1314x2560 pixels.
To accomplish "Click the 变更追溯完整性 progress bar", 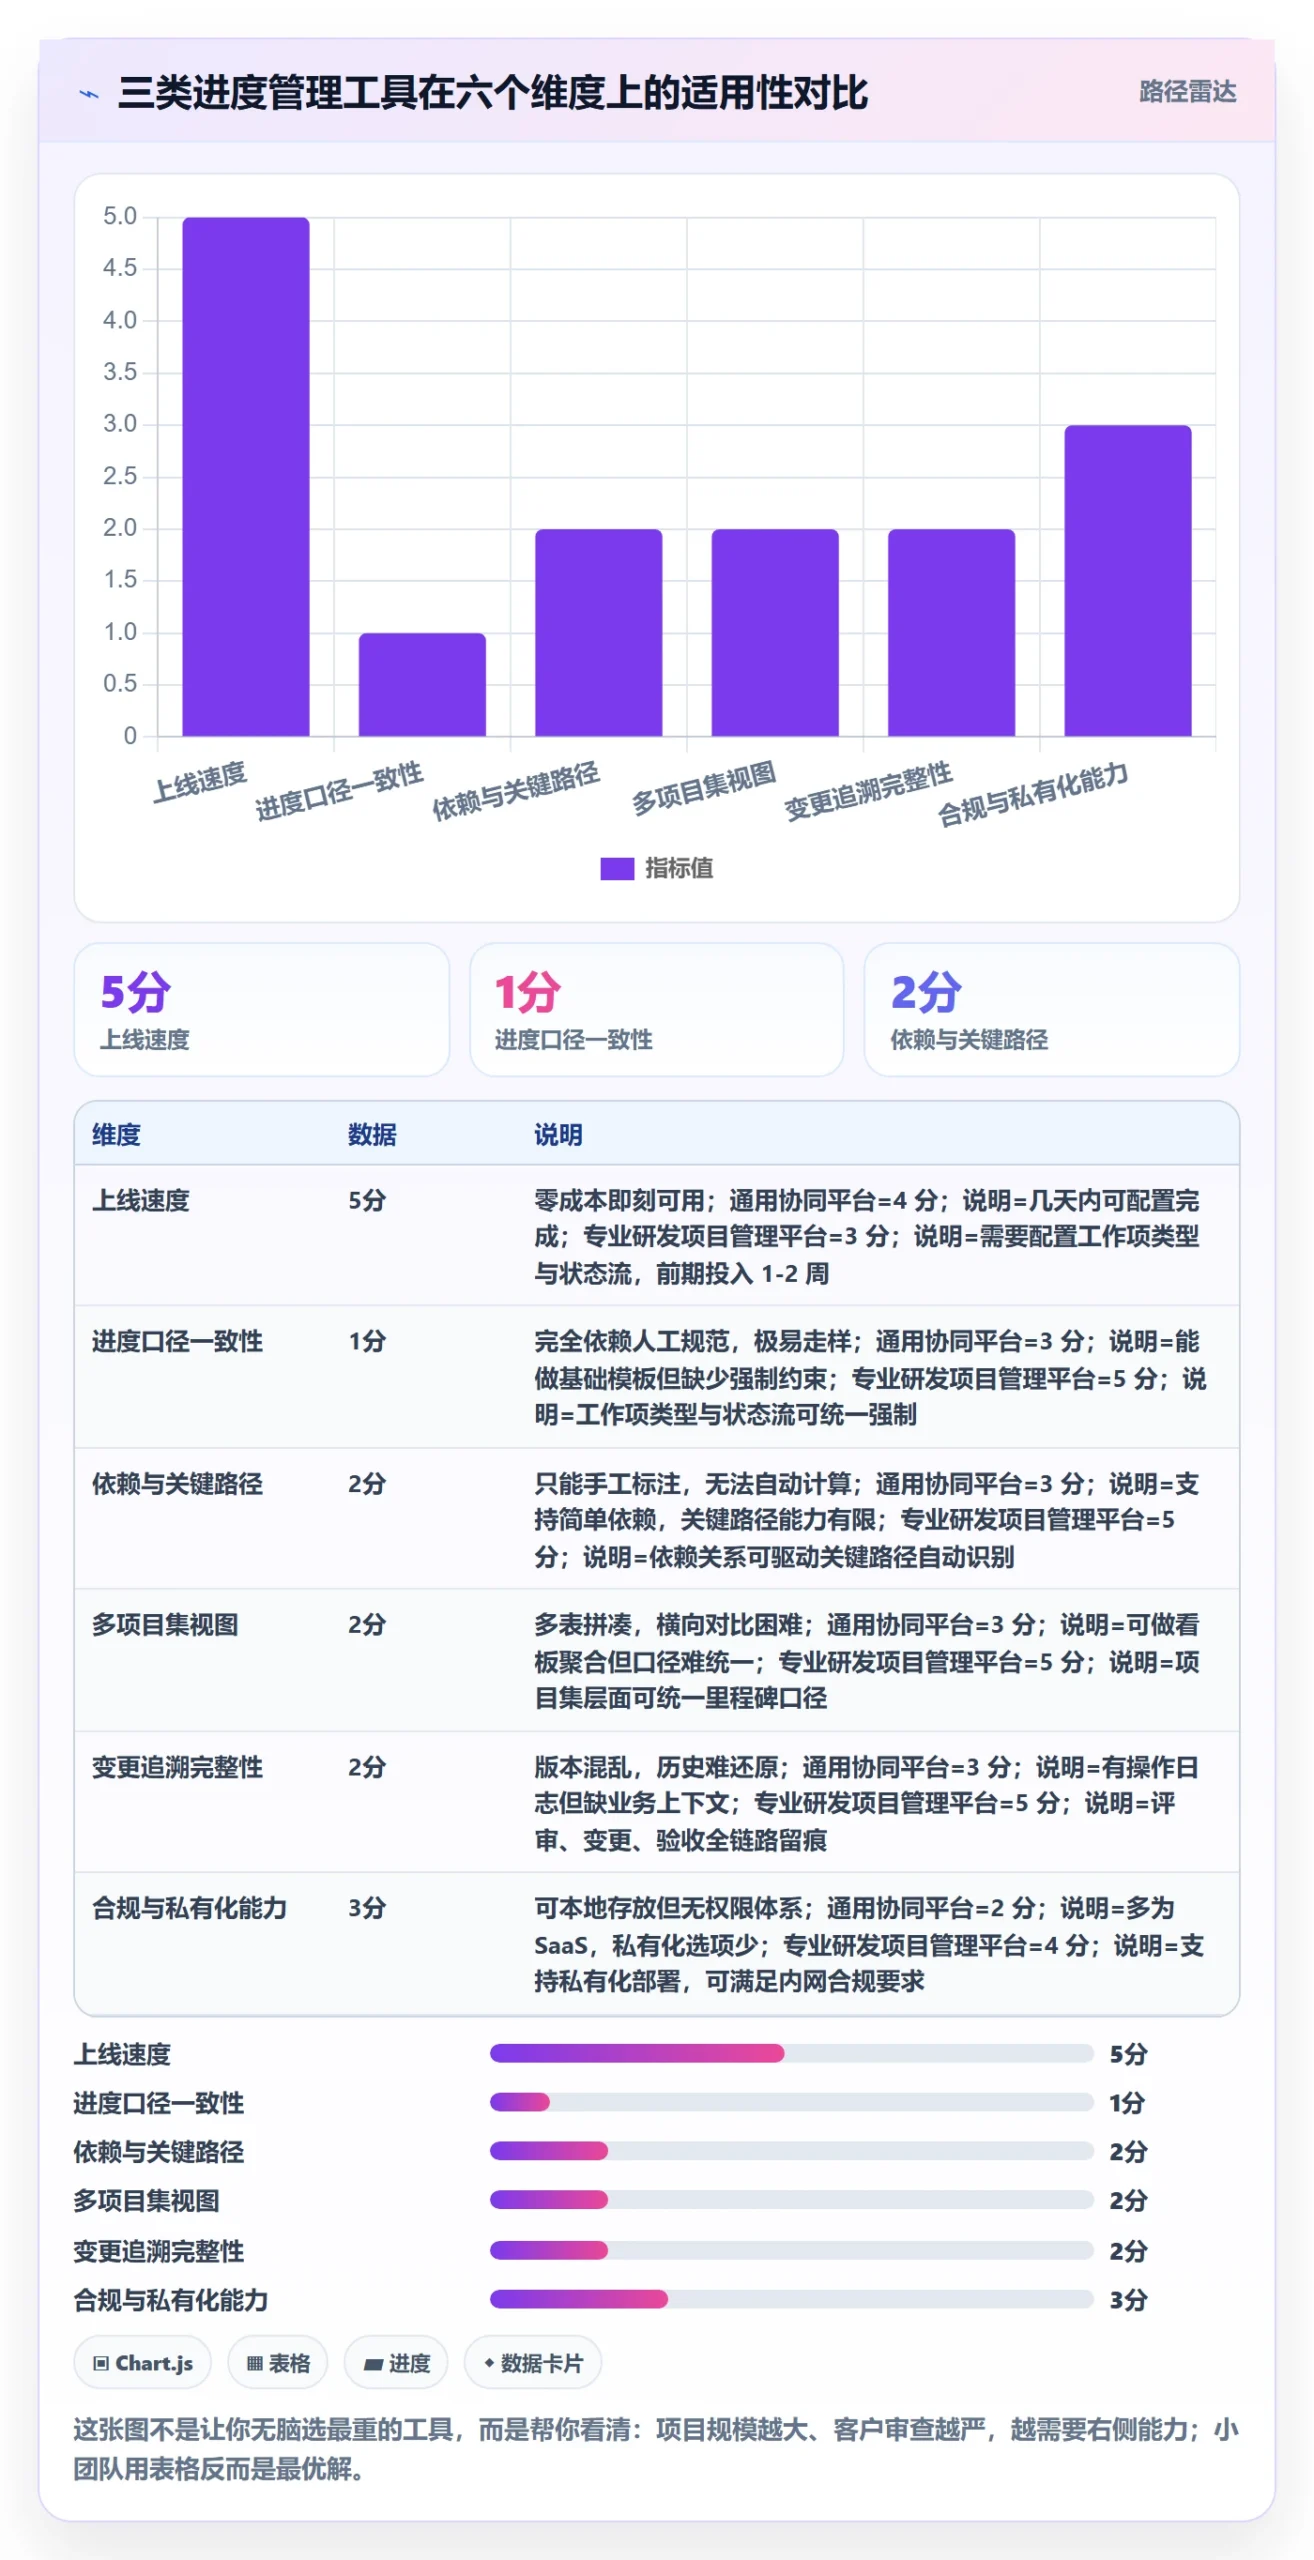I will (x=791, y=2250).
